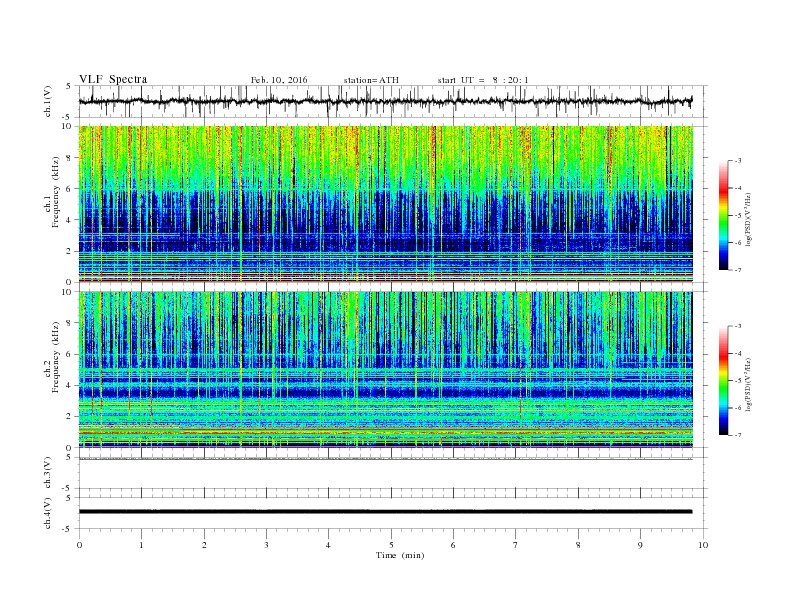Image resolution: width=792 pixels, height=612 pixels.
Task: Click the time axis tick label "9"
Action: [x=640, y=545]
